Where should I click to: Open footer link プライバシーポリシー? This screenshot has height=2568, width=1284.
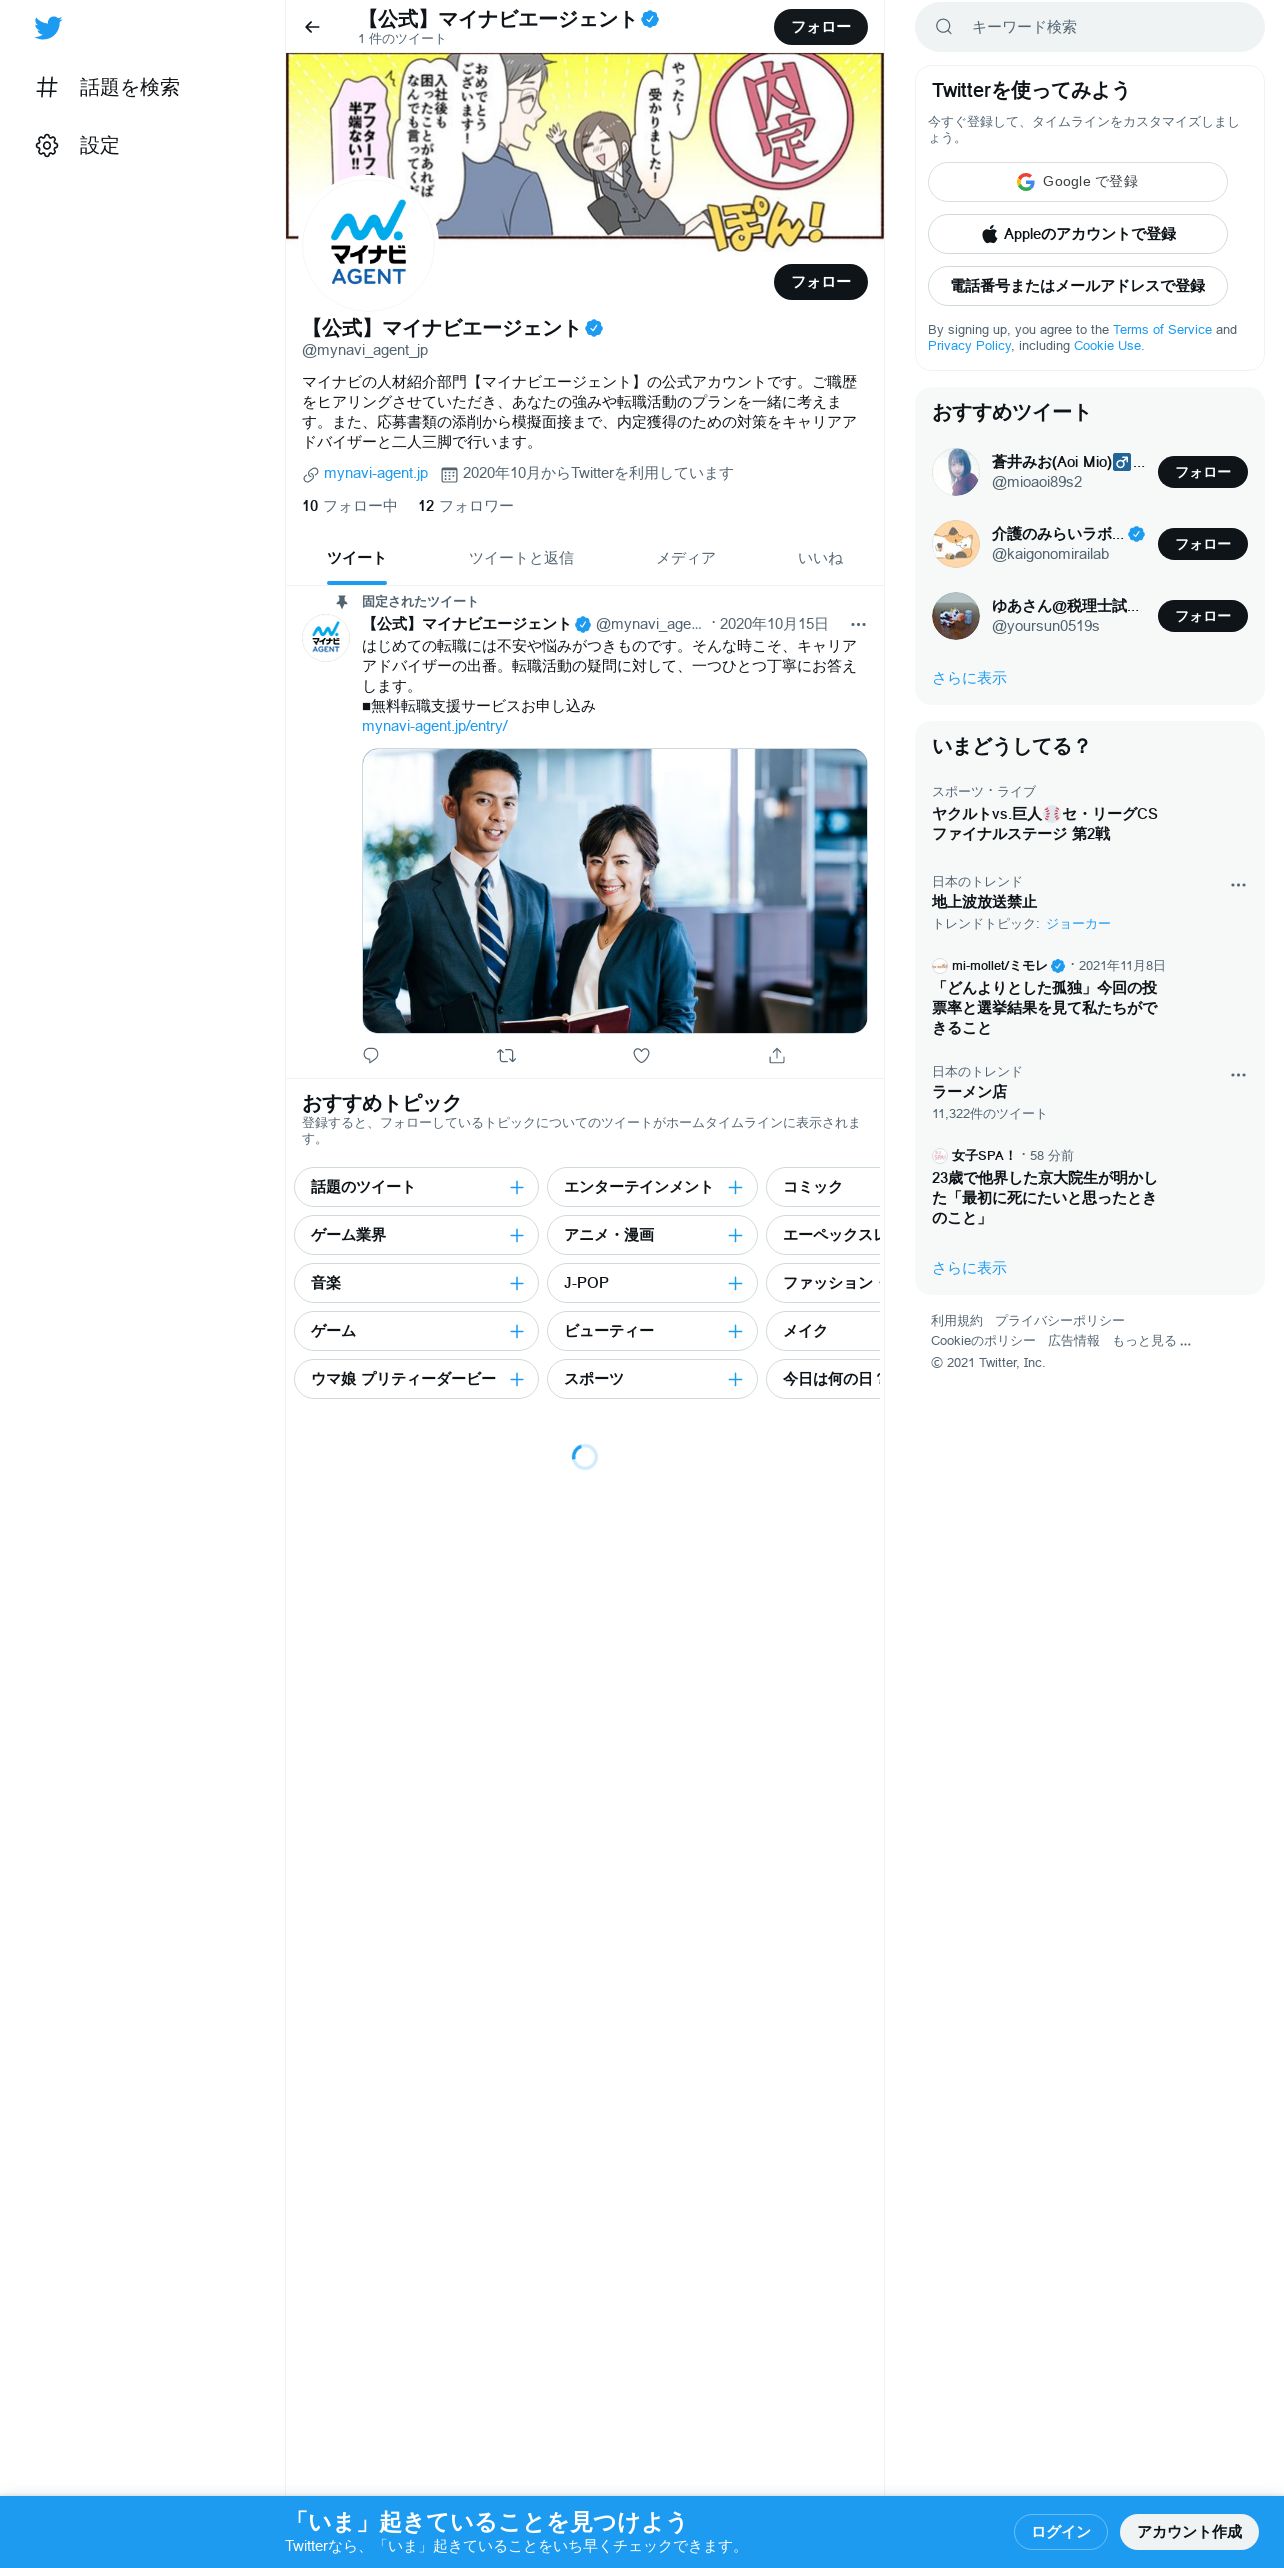pos(1059,1321)
